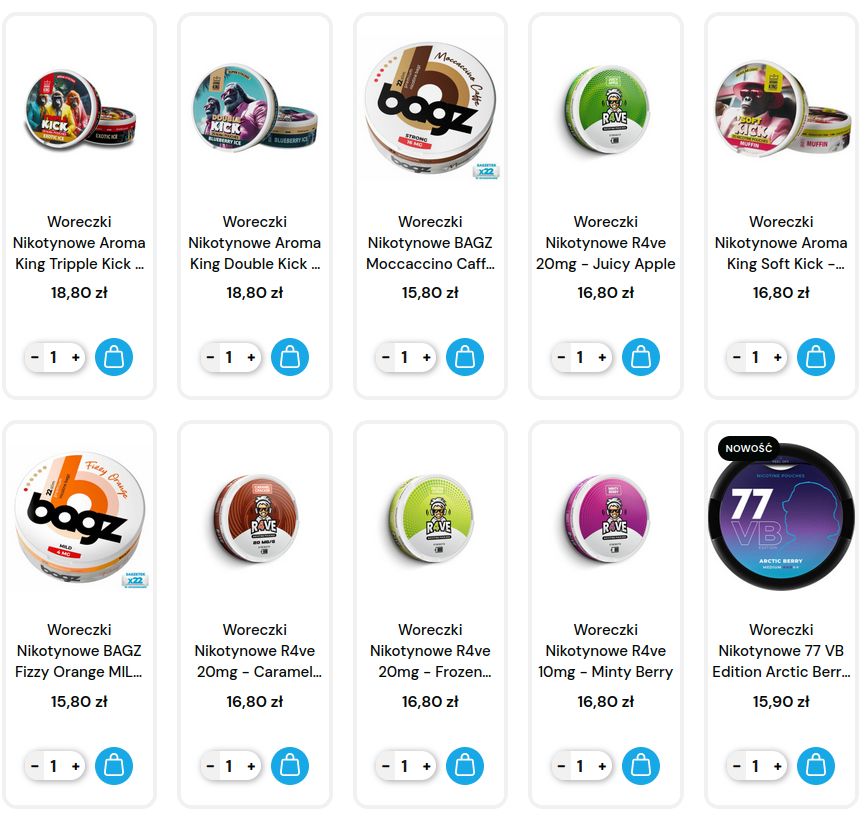The height and width of the screenshot is (820, 867).
Task: Open Woreczki Nikotynowe R4ve Juicy Apple link
Action: 605,243
